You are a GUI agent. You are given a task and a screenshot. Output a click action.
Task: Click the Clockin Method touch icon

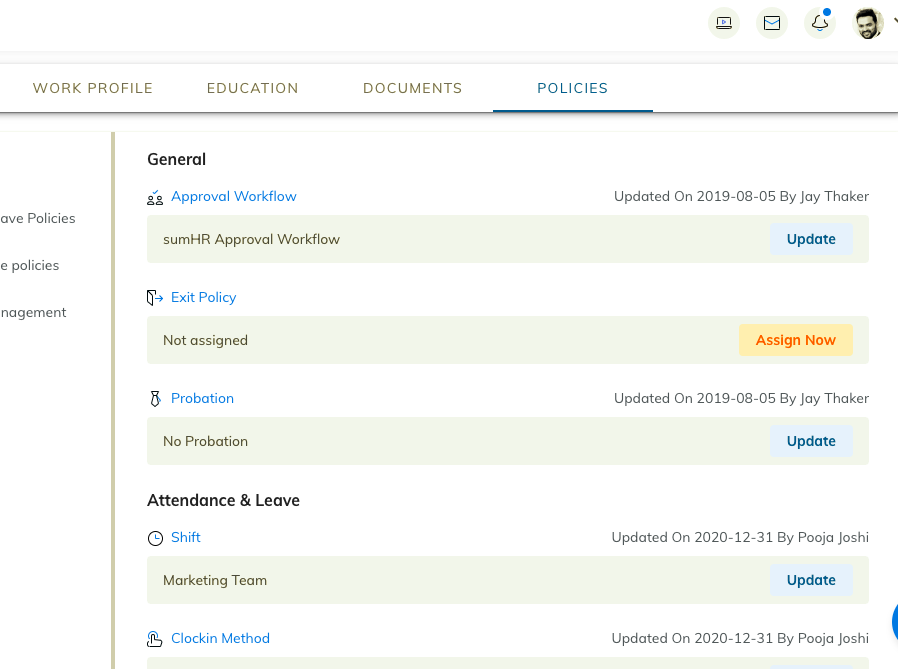click(x=155, y=639)
